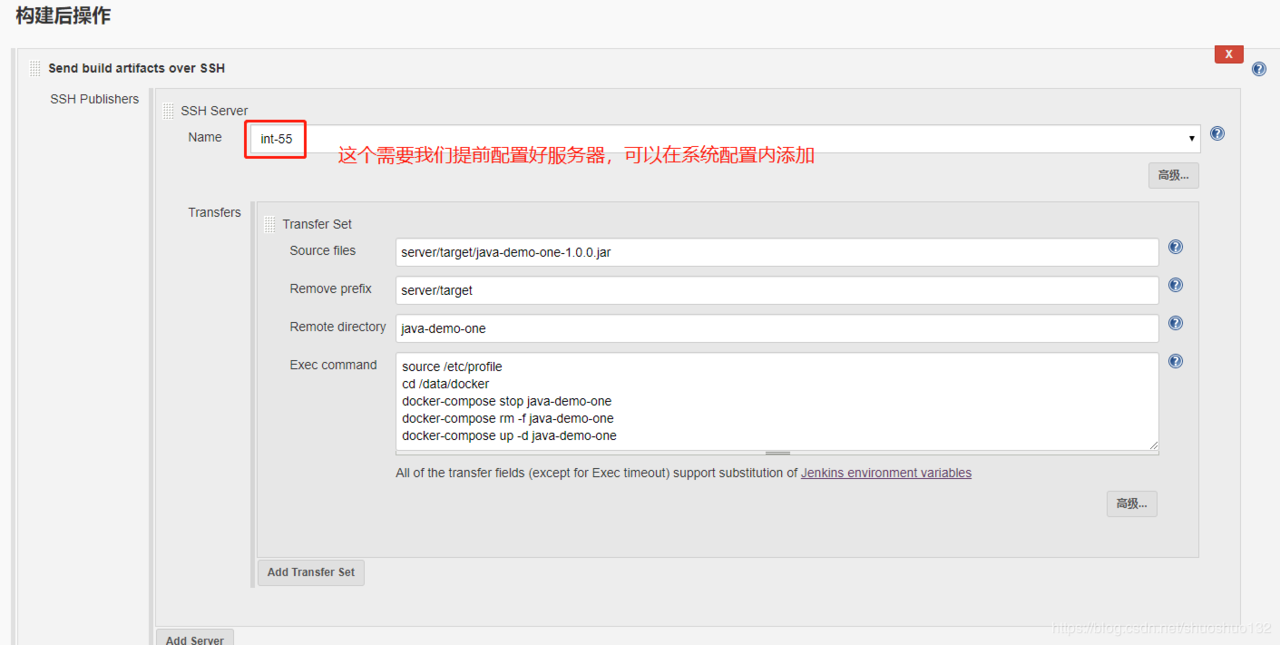Viewport: 1280px width, 645px height.
Task: Grab the drag handle beside Send build artifacts
Action: 35,69
